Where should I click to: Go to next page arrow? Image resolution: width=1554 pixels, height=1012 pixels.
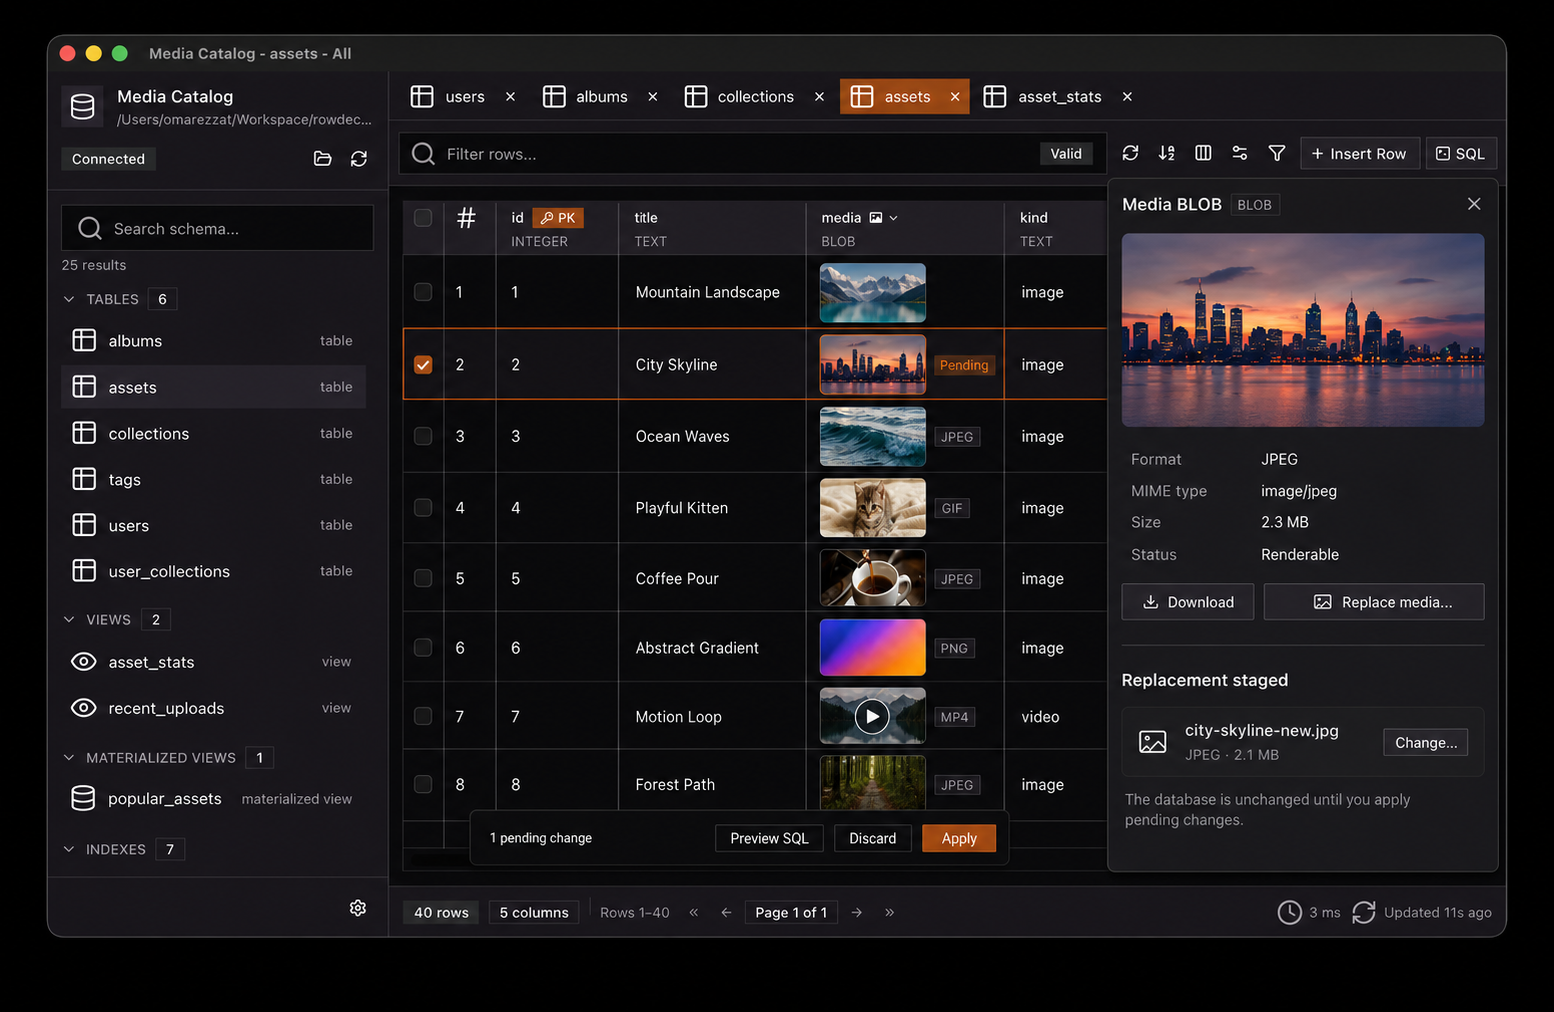(x=857, y=912)
